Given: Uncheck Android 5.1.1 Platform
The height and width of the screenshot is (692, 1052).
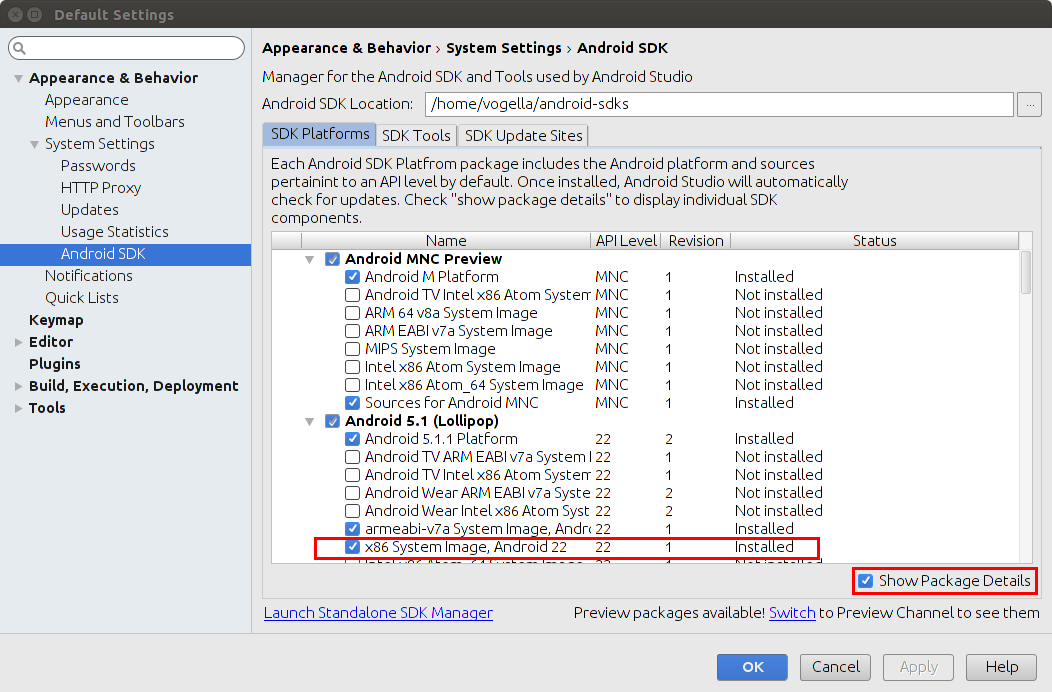Looking at the screenshot, I should (x=352, y=439).
